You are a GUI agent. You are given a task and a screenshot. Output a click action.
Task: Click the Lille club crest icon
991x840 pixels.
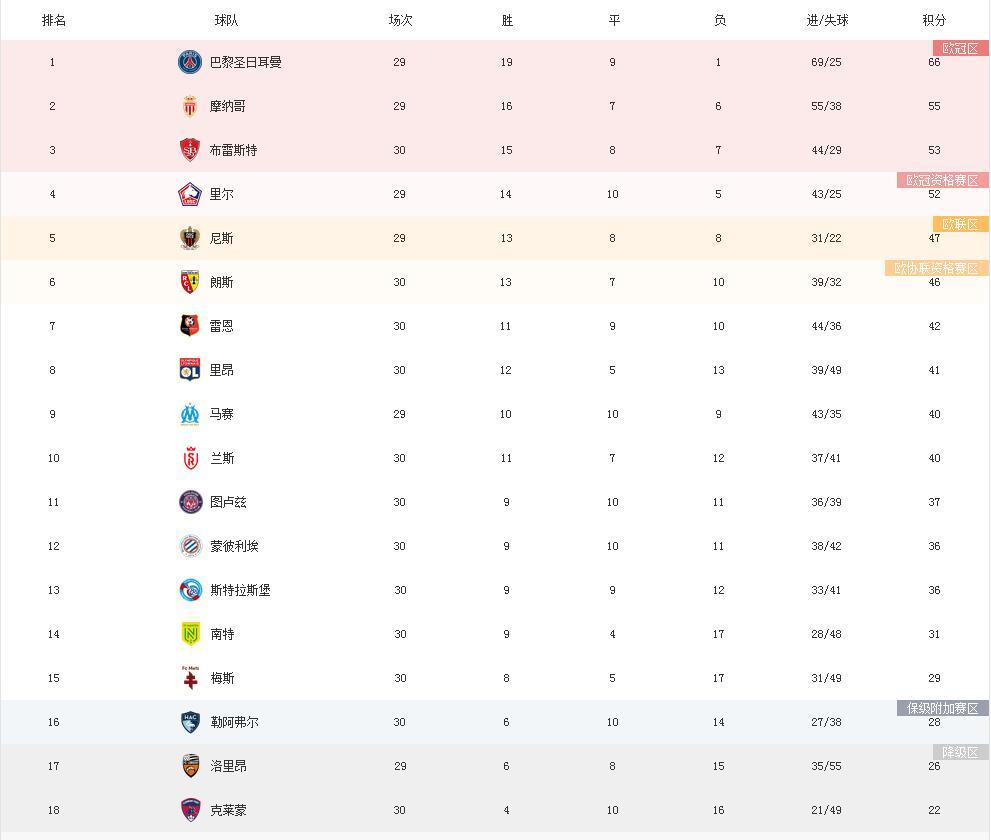190,194
